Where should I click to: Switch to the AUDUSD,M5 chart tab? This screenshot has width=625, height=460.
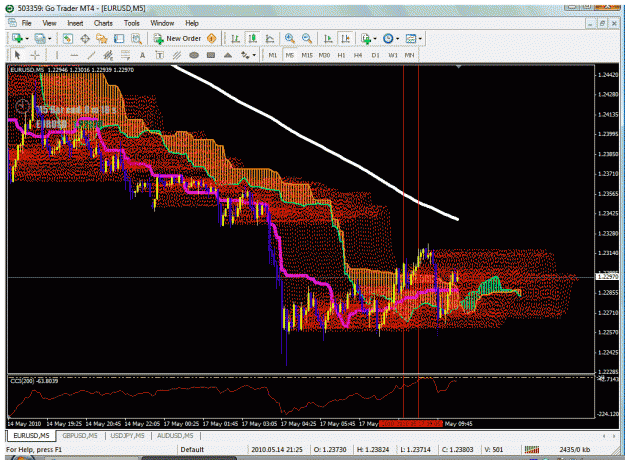(175, 436)
